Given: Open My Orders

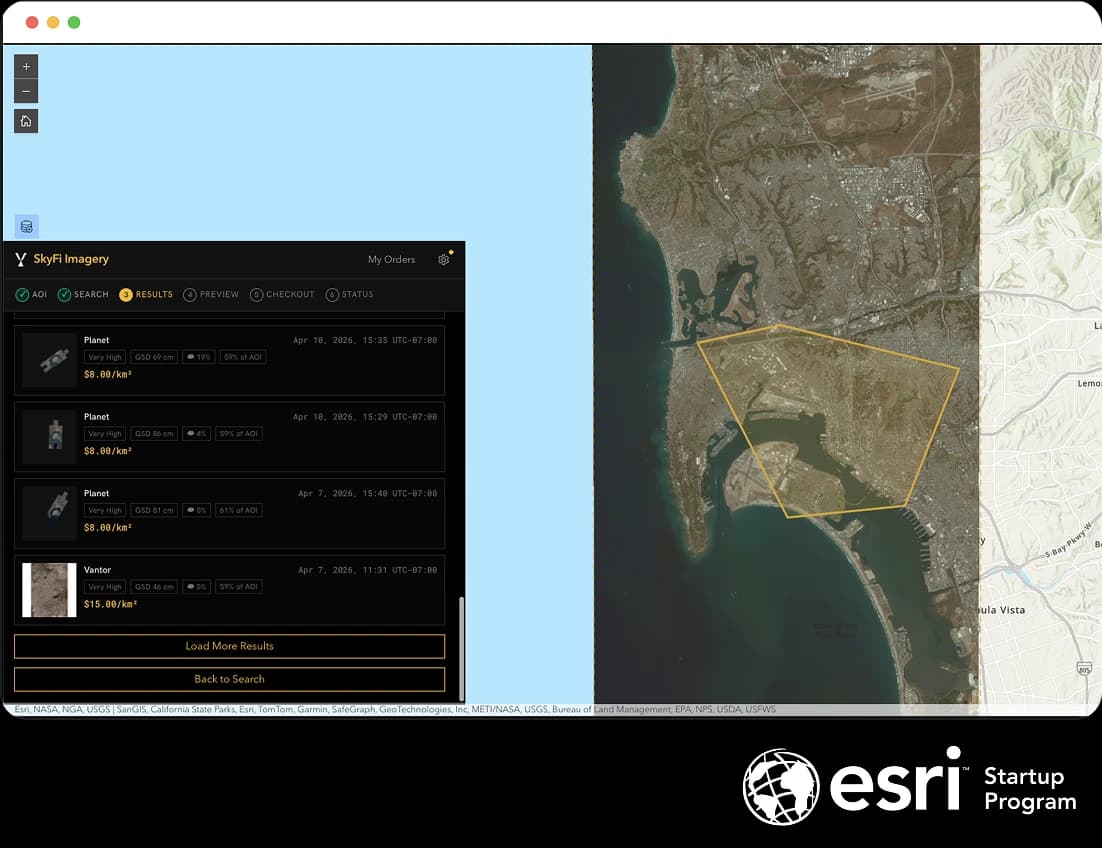Looking at the screenshot, I should [x=391, y=259].
